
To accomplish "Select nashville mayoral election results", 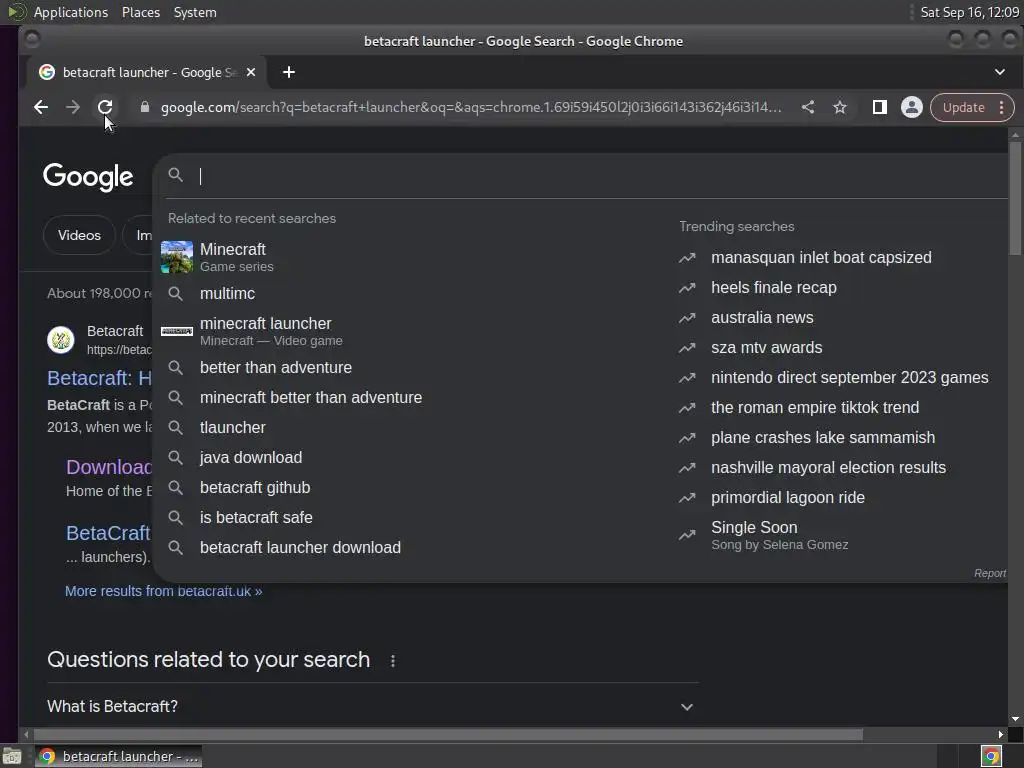I will (828, 468).
